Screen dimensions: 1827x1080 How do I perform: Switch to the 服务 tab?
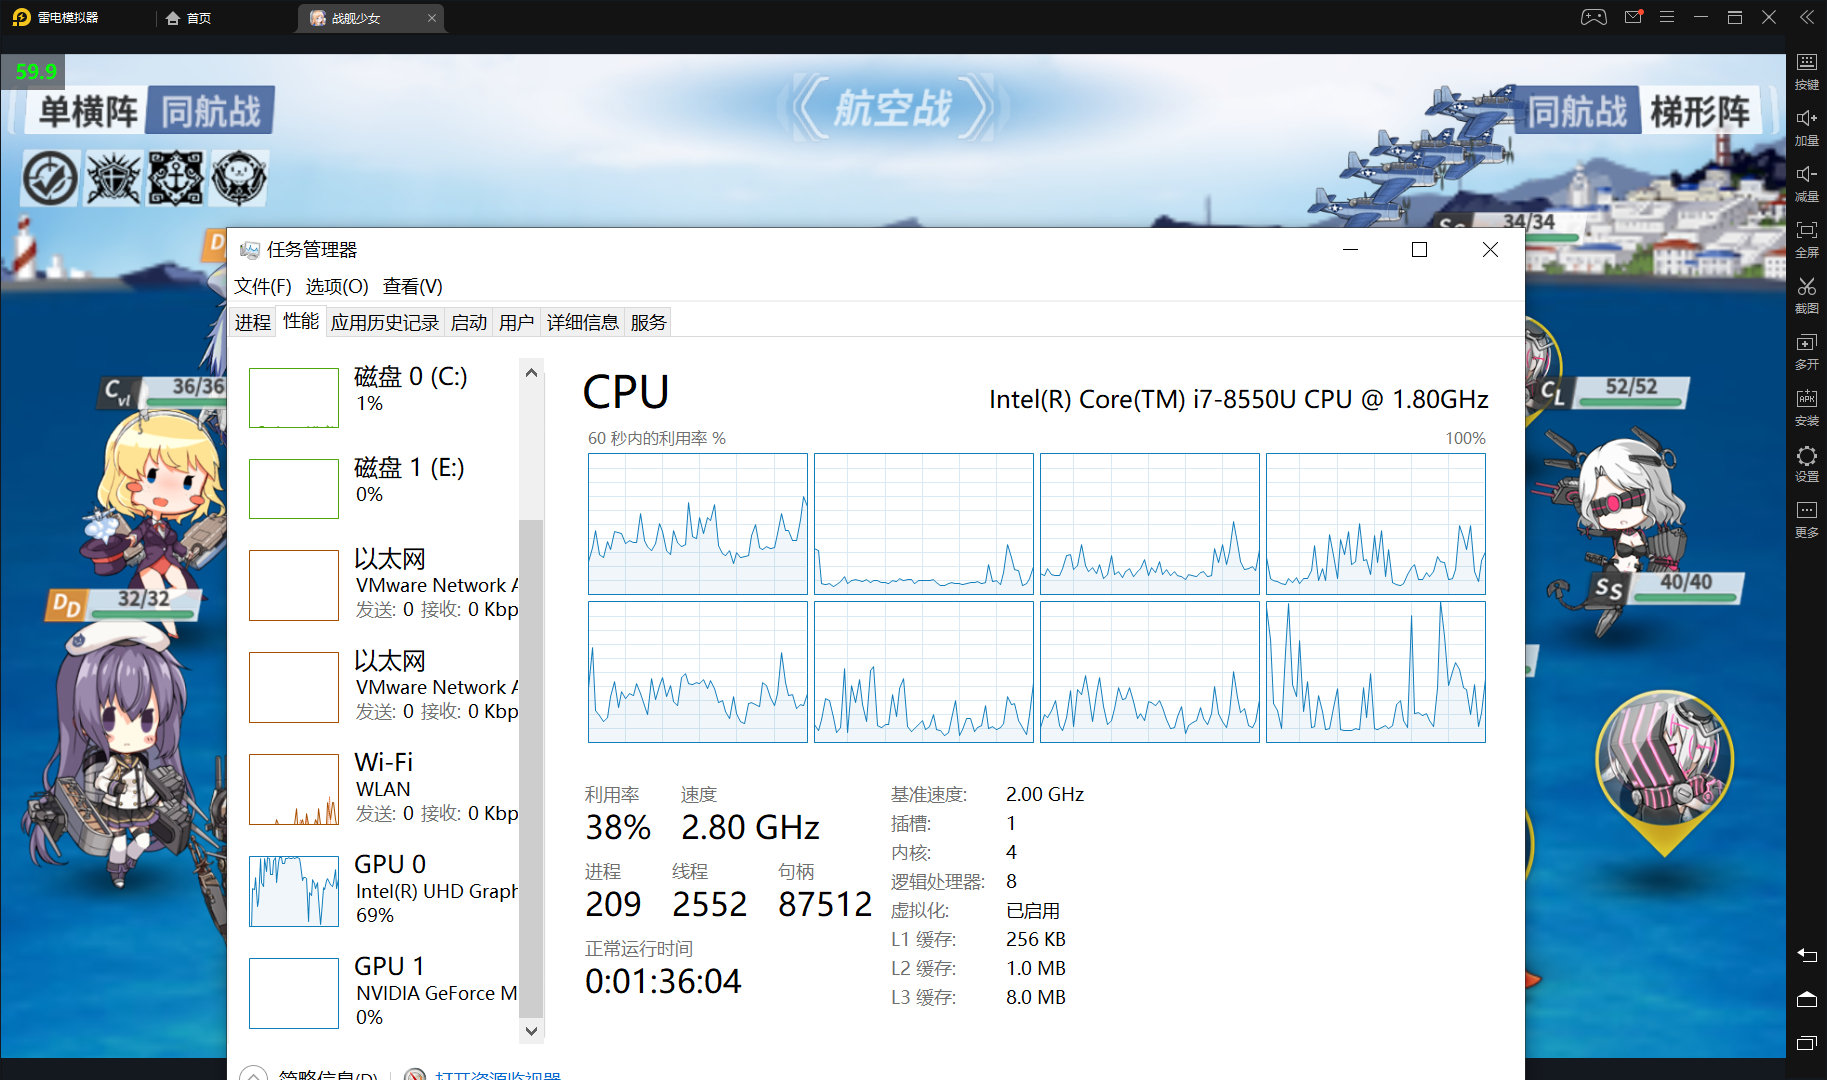click(x=648, y=322)
